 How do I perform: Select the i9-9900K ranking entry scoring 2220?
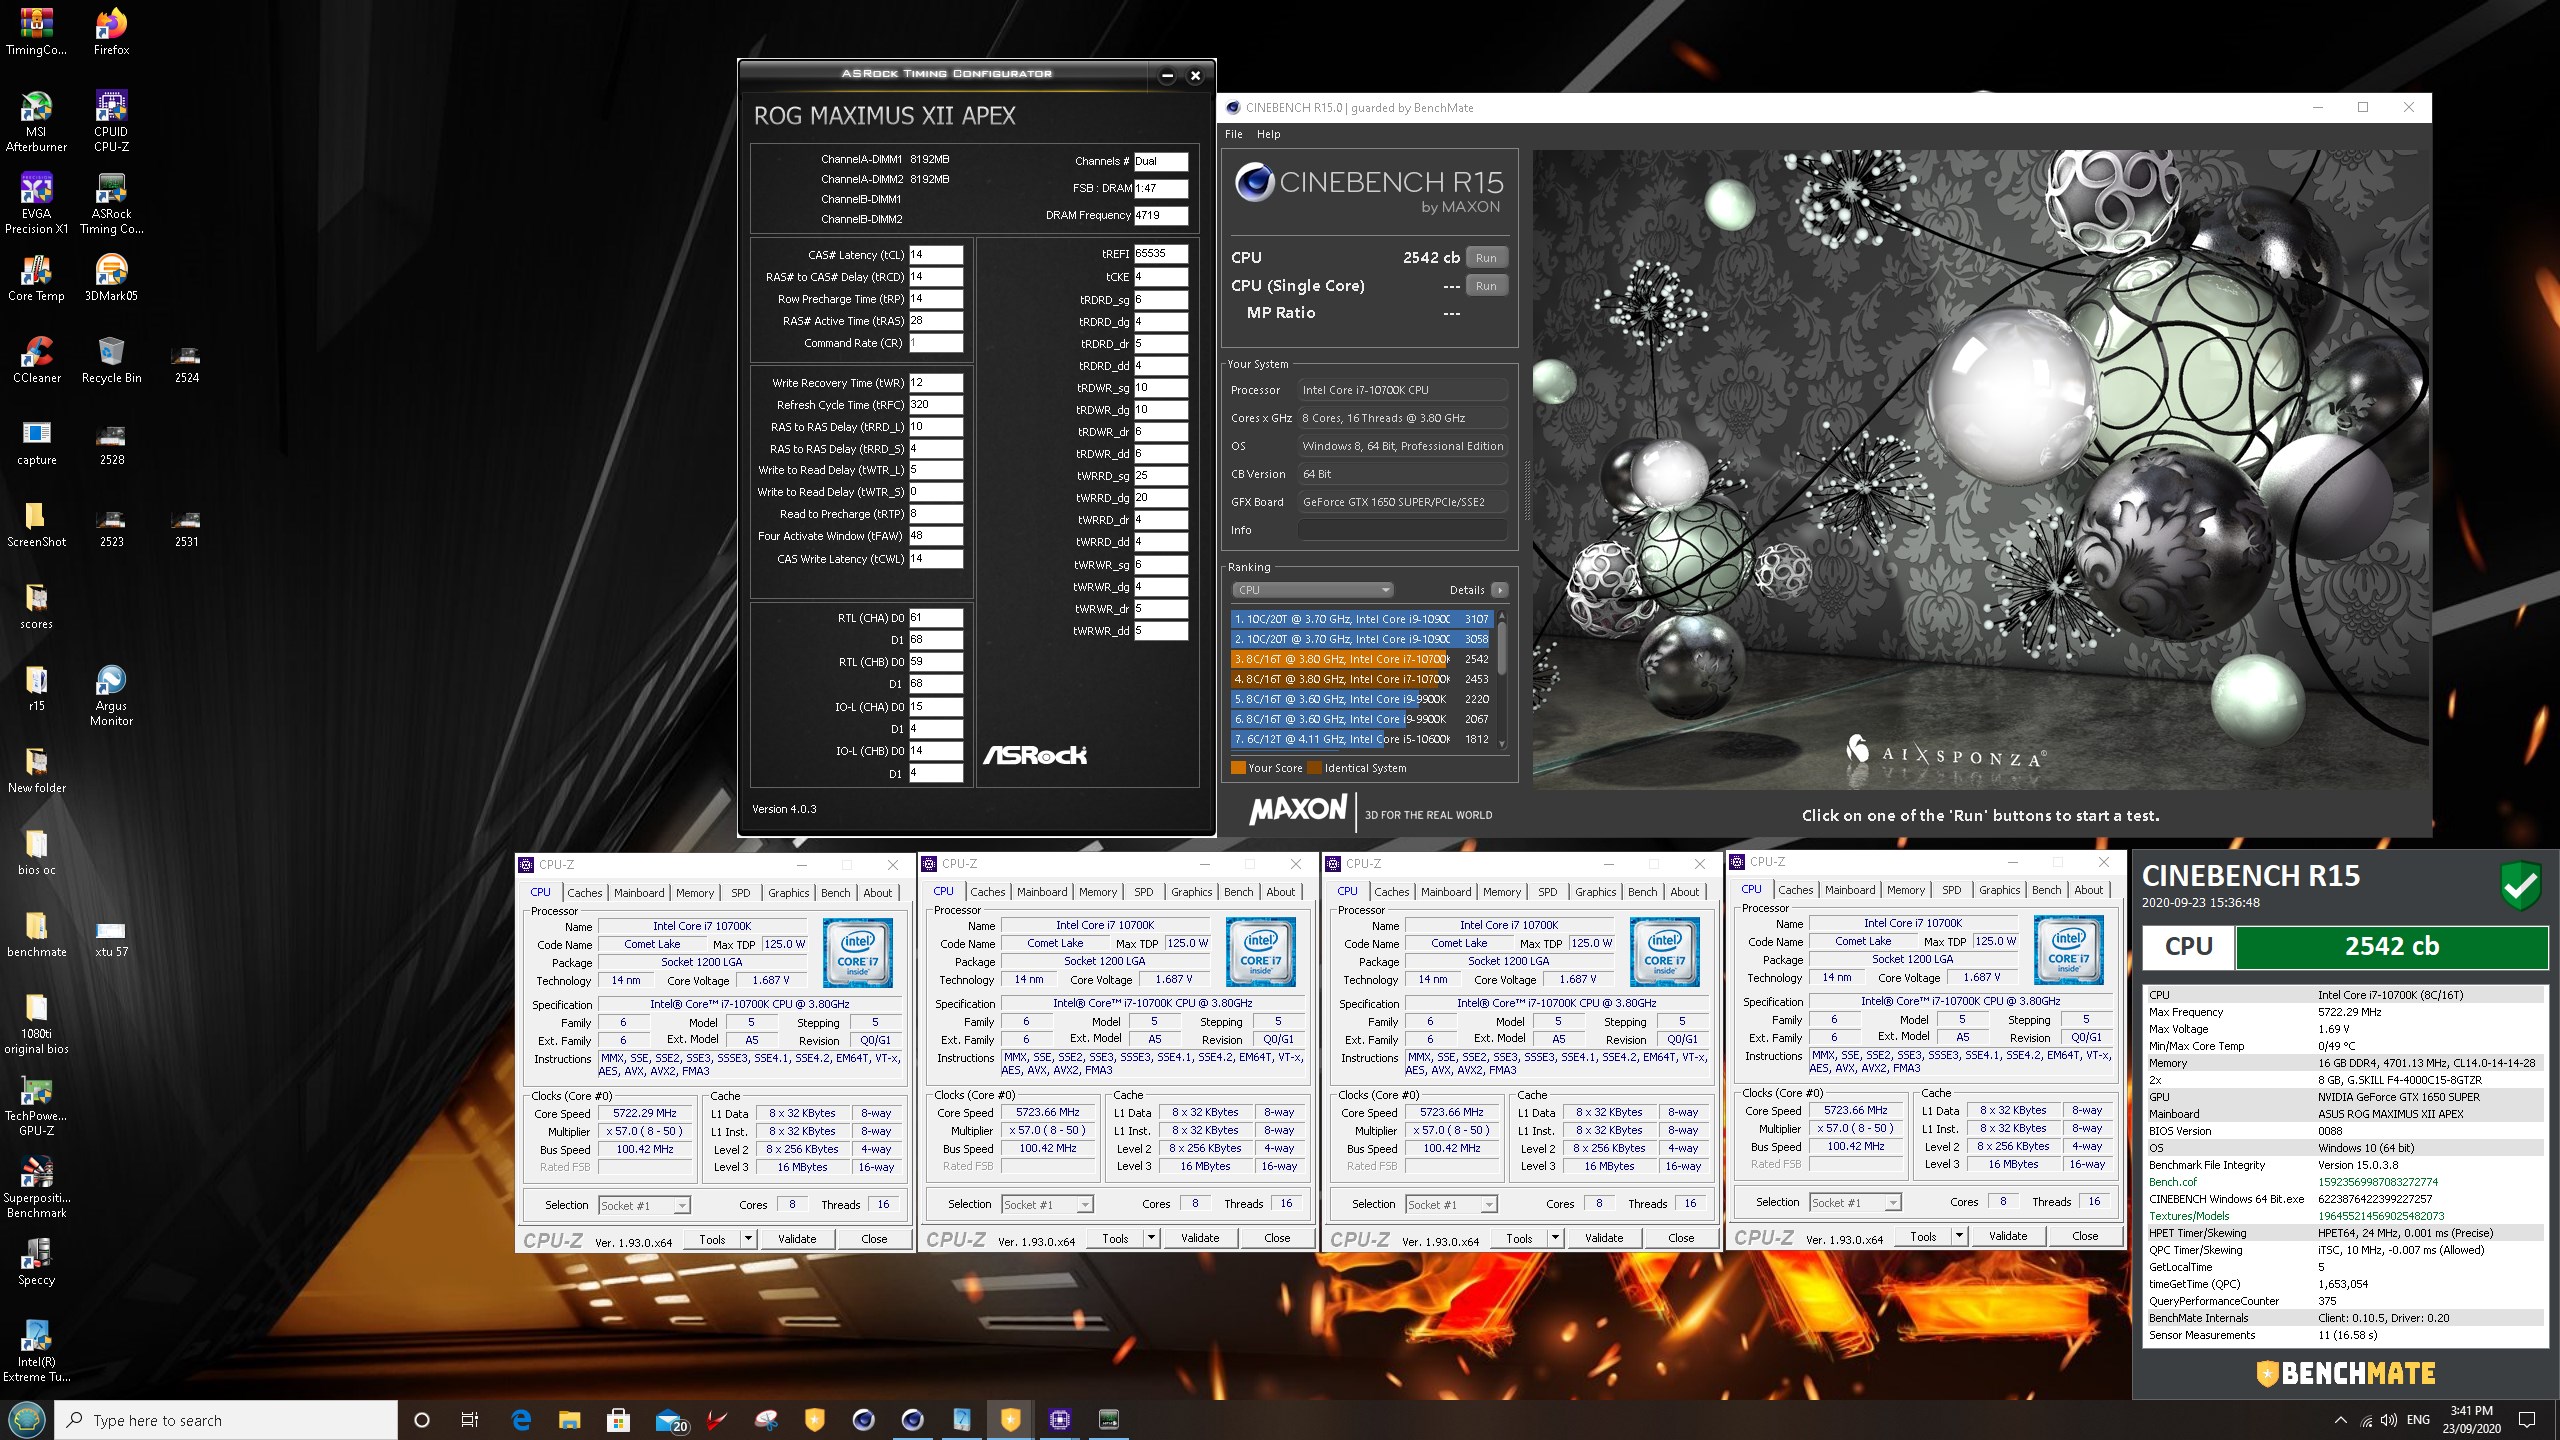1362,699
